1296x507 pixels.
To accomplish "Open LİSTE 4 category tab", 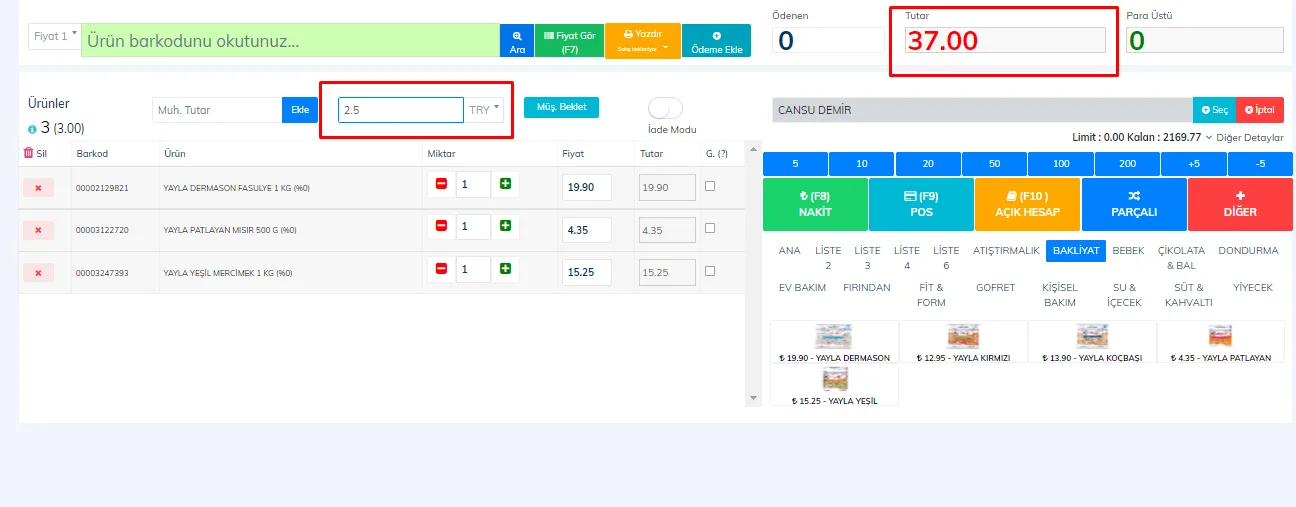I will [x=906, y=257].
